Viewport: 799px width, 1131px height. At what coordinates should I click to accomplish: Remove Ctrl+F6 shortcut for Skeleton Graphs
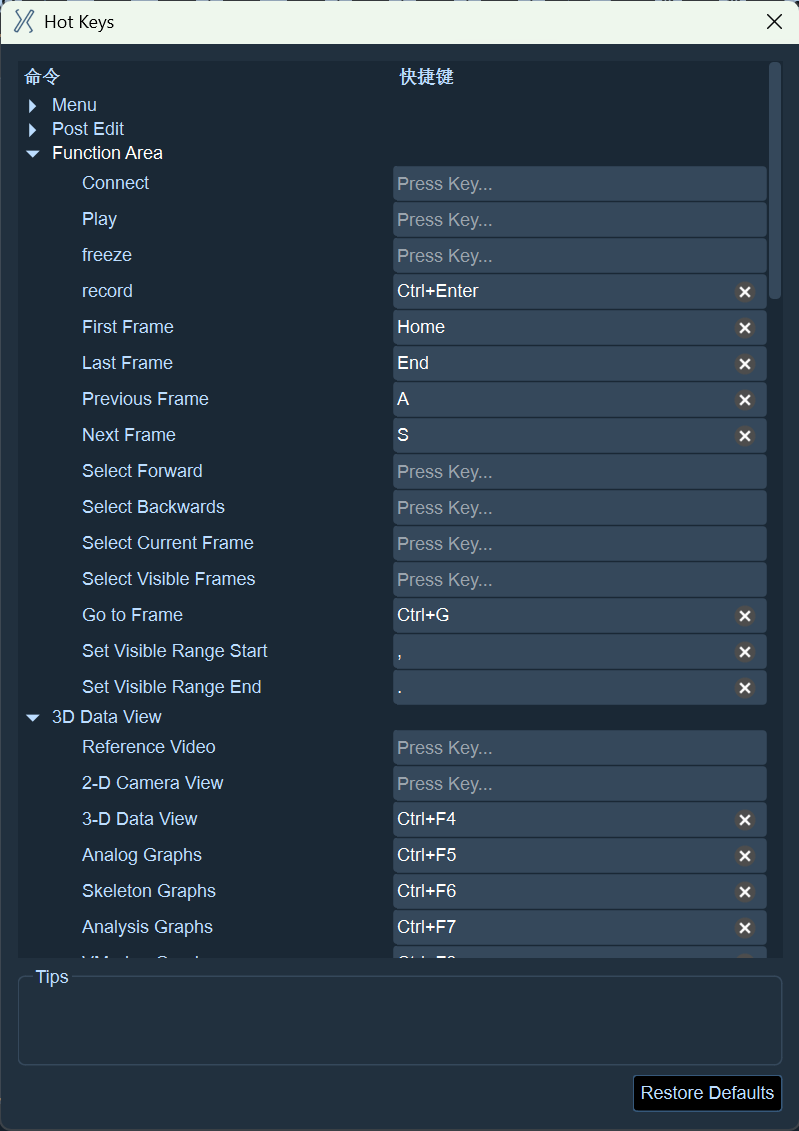745,892
